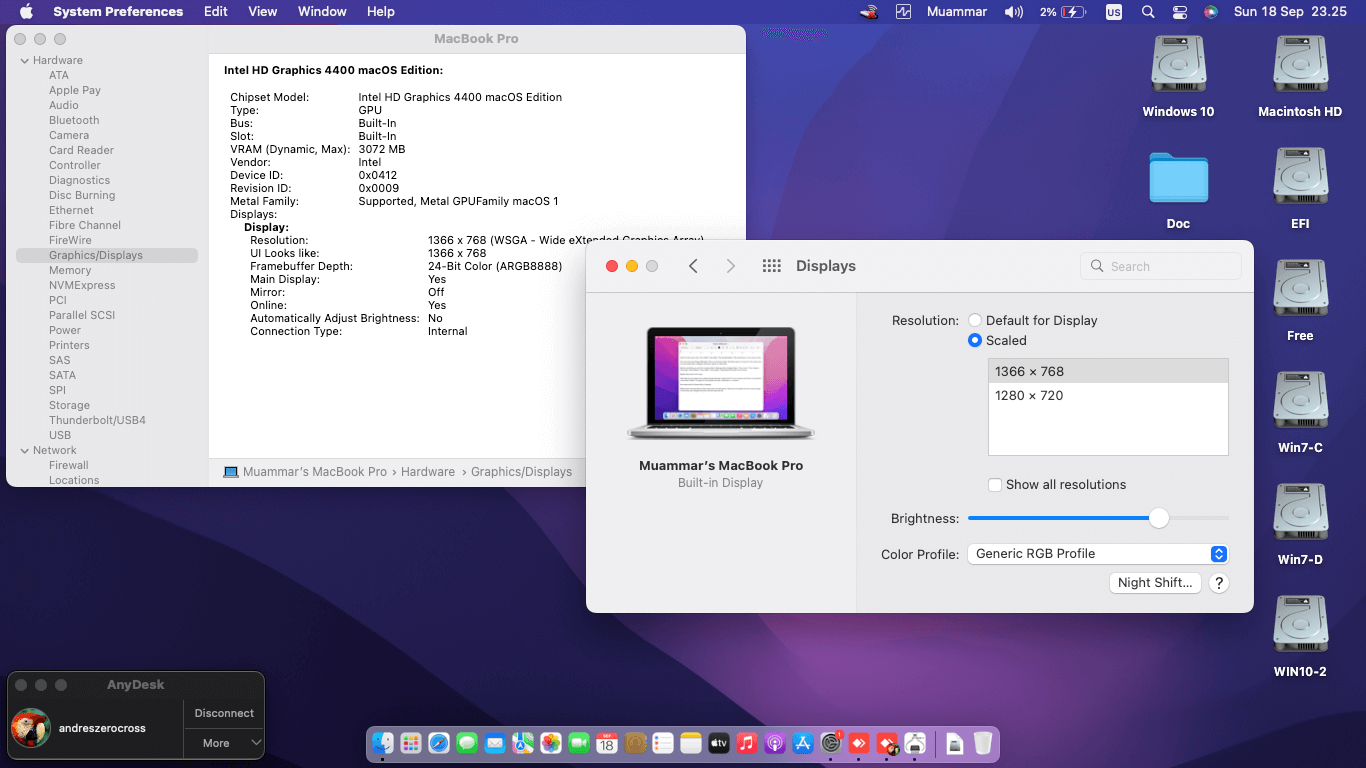Open Finder from the Dock
This screenshot has width=1366, height=768.
coord(383,743)
